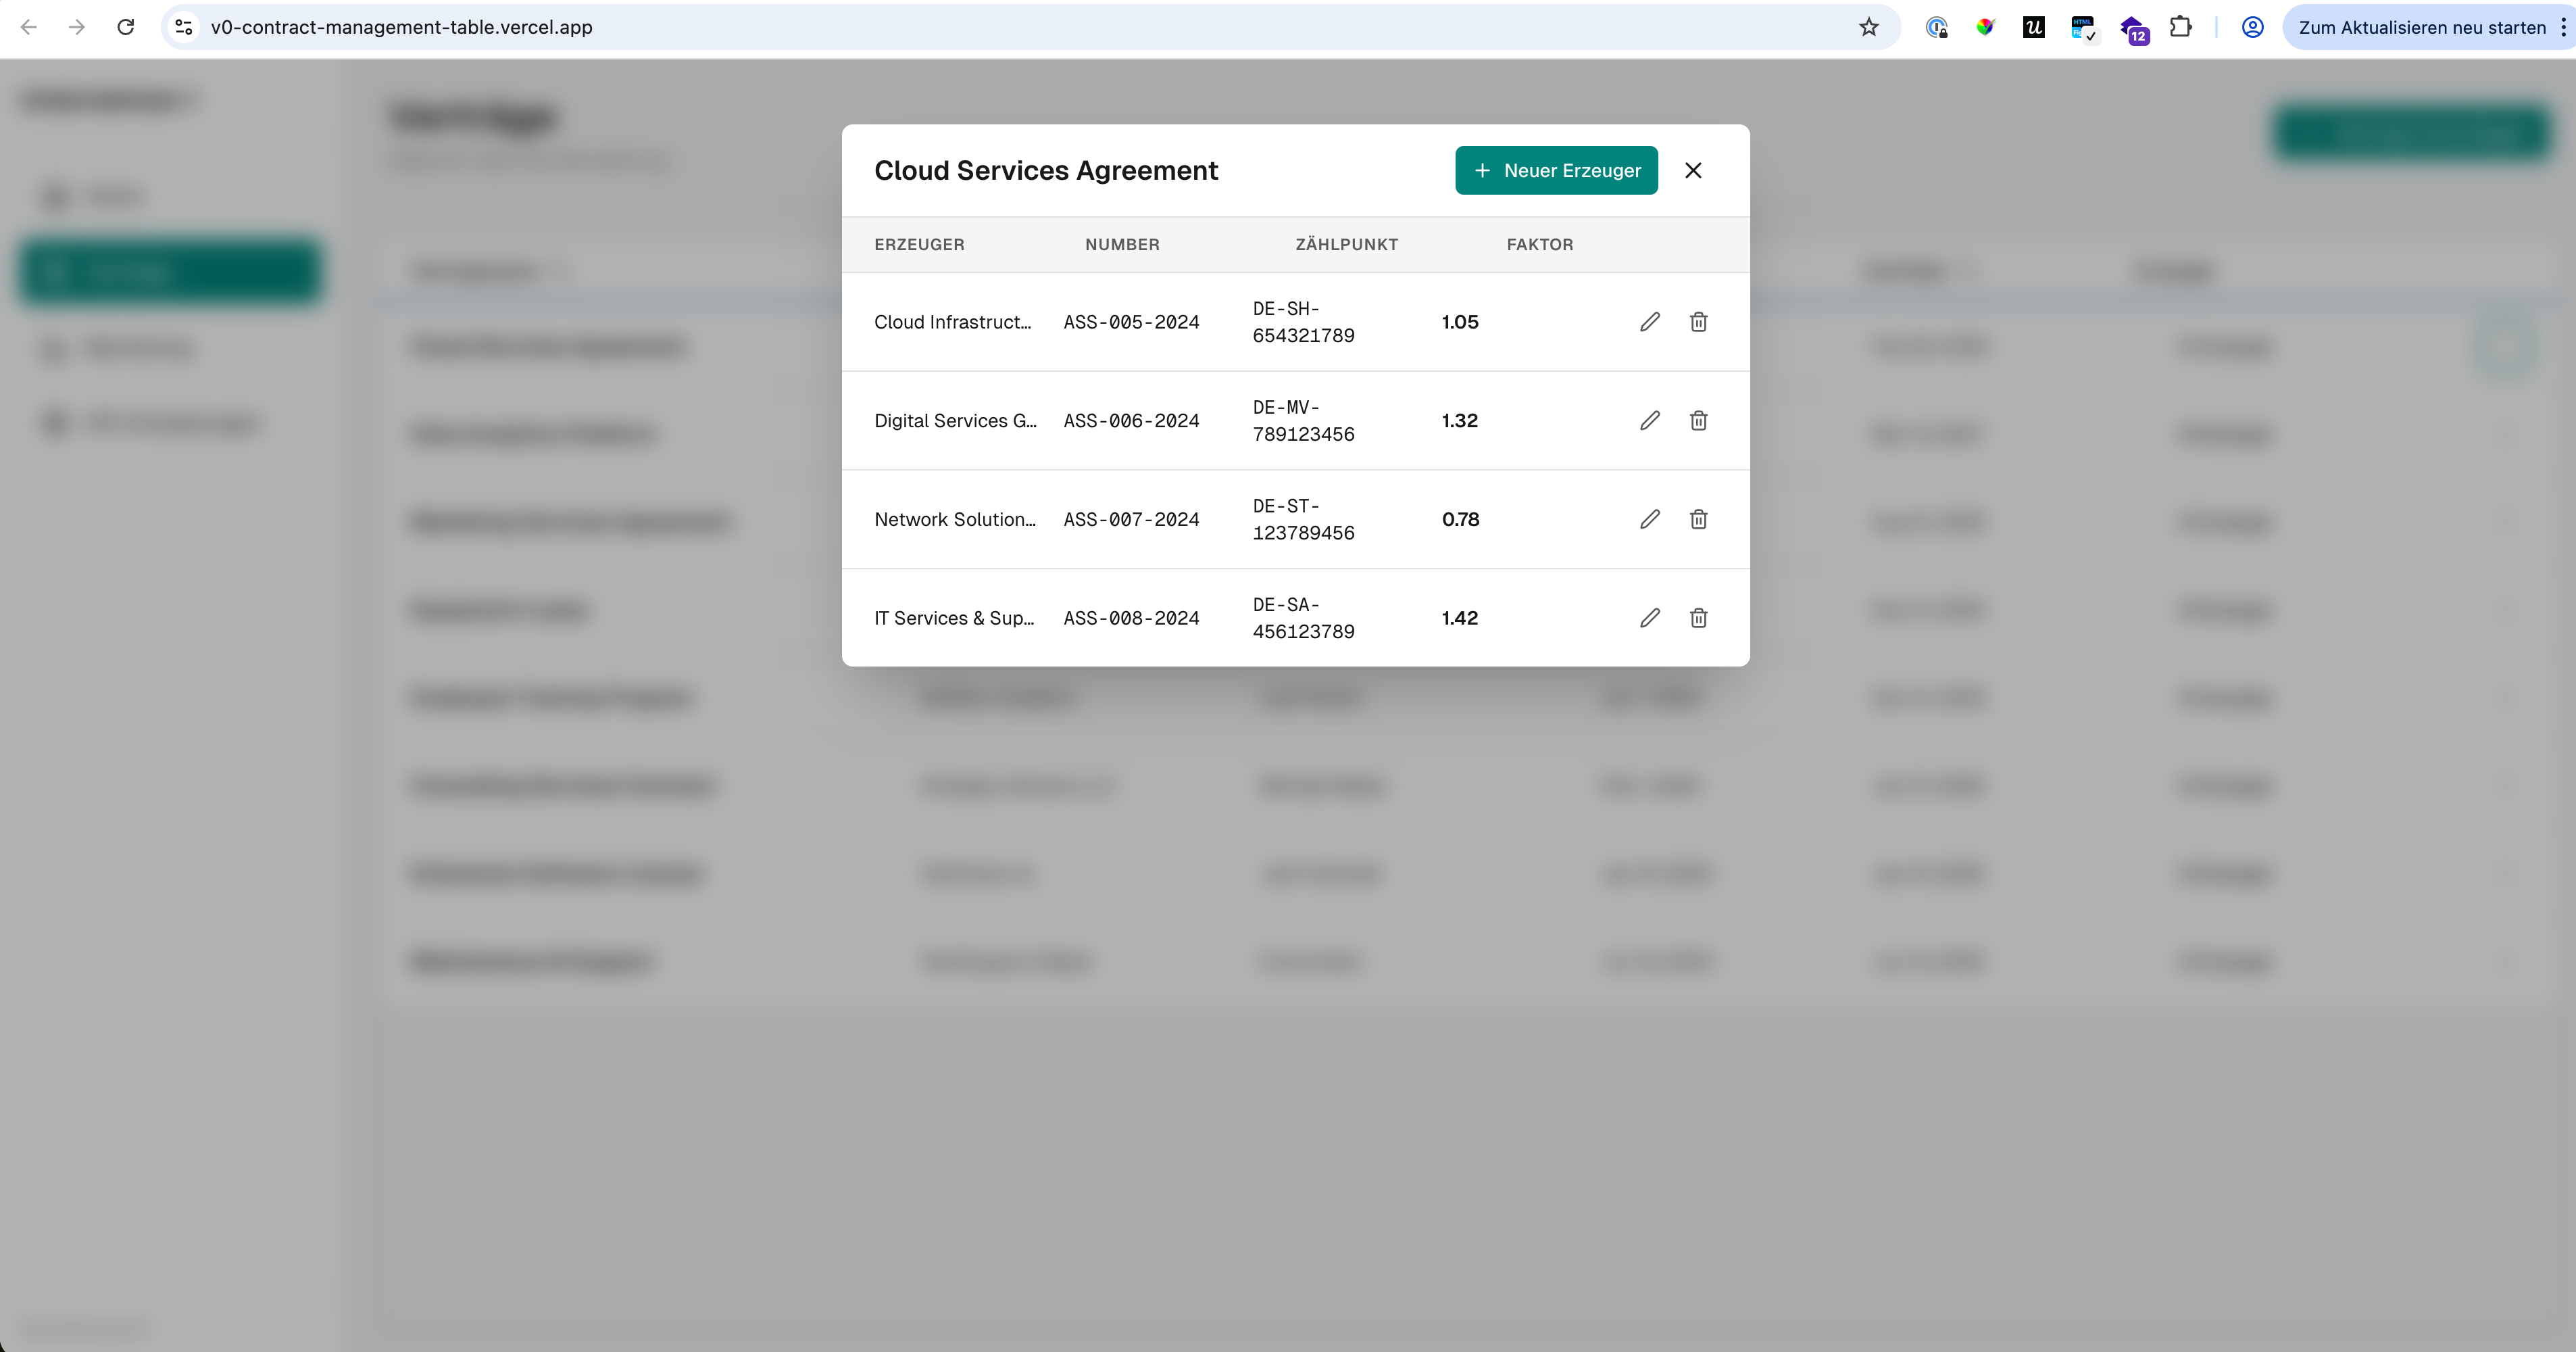The height and width of the screenshot is (1352, 2576).
Task: Delete the ASS-006-2024 Erzeuger row
Action: pyautogui.click(x=1698, y=420)
